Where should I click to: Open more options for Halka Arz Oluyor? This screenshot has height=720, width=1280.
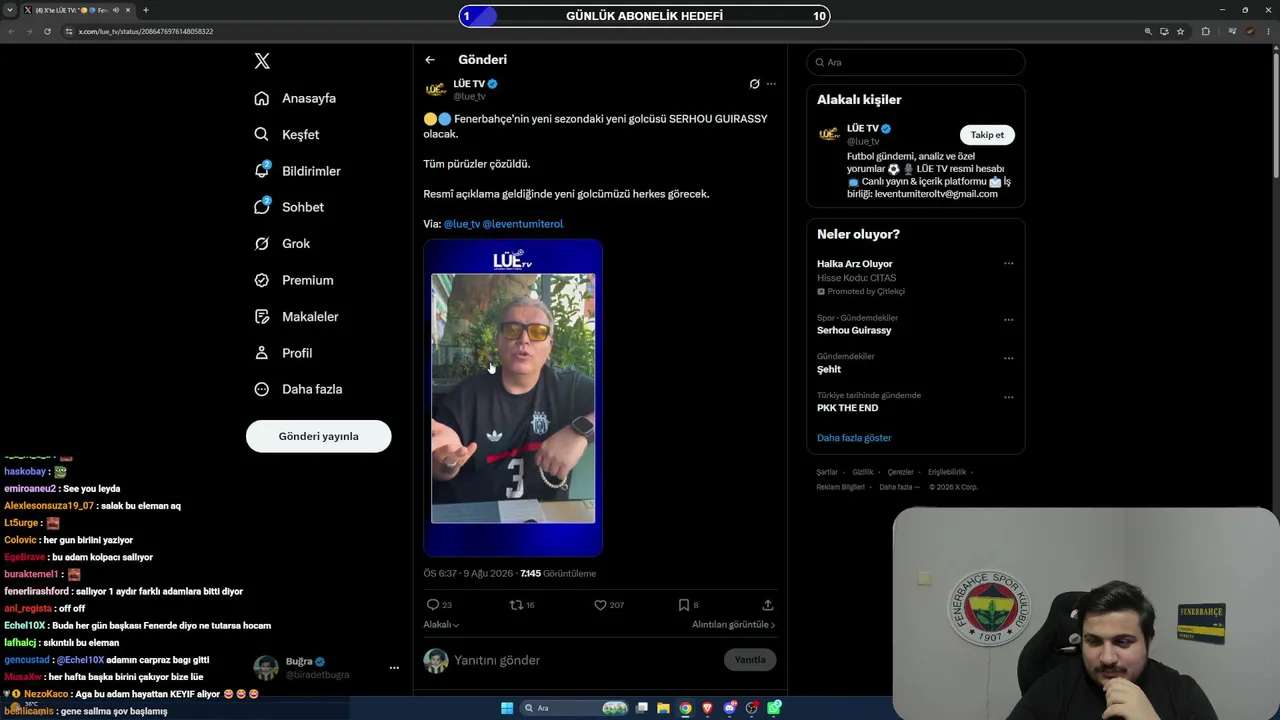tap(1008, 264)
